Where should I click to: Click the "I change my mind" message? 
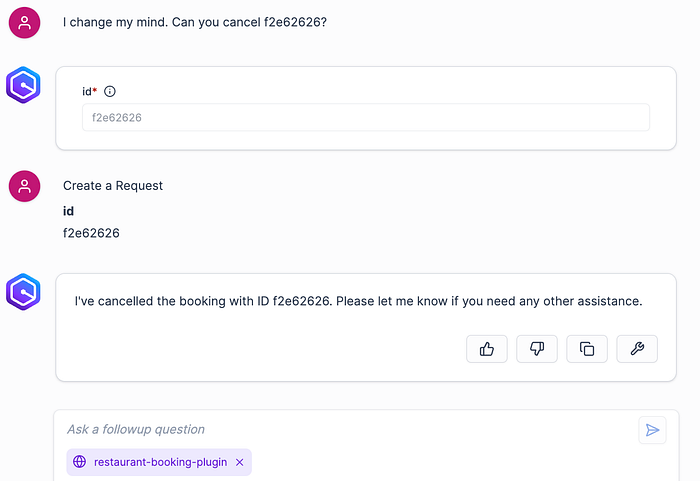195,22
